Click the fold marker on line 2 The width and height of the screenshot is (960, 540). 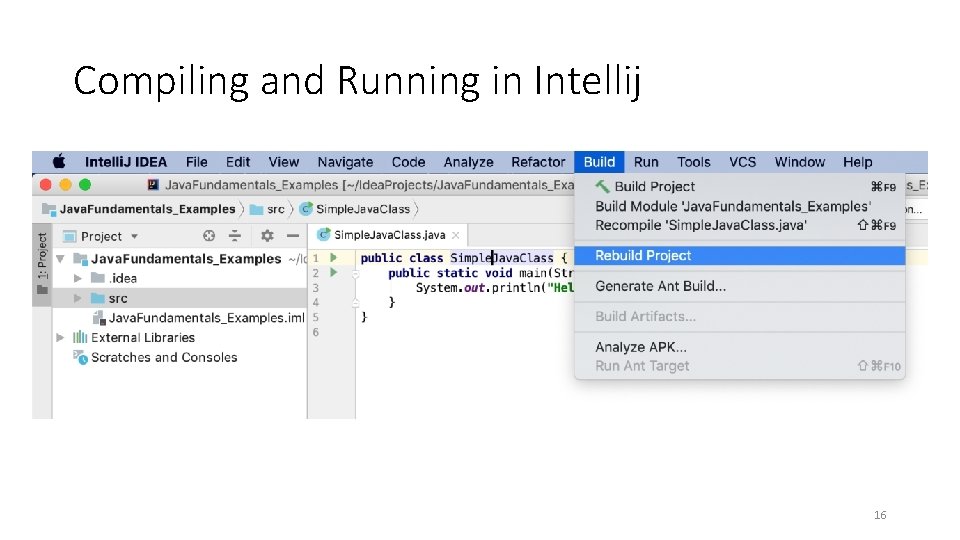pyautogui.click(x=355, y=274)
